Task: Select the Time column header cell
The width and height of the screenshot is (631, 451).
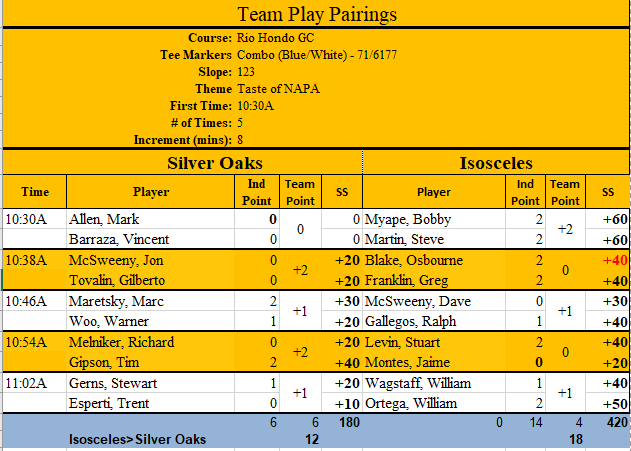Action: pyautogui.click(x=34, y=192)
